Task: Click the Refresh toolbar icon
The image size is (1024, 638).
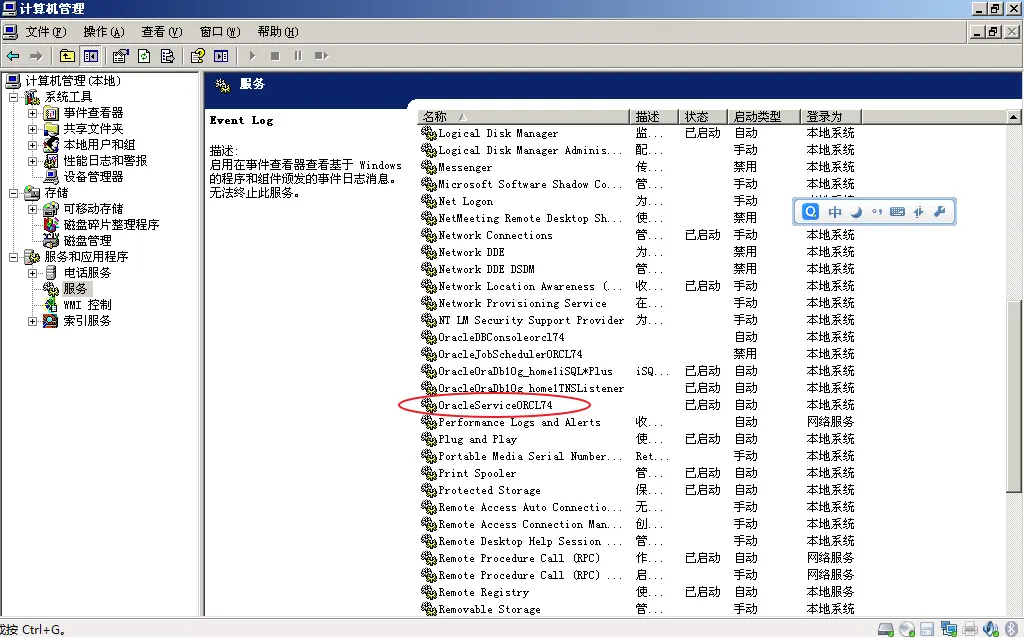Action: [x=144, y=56]
